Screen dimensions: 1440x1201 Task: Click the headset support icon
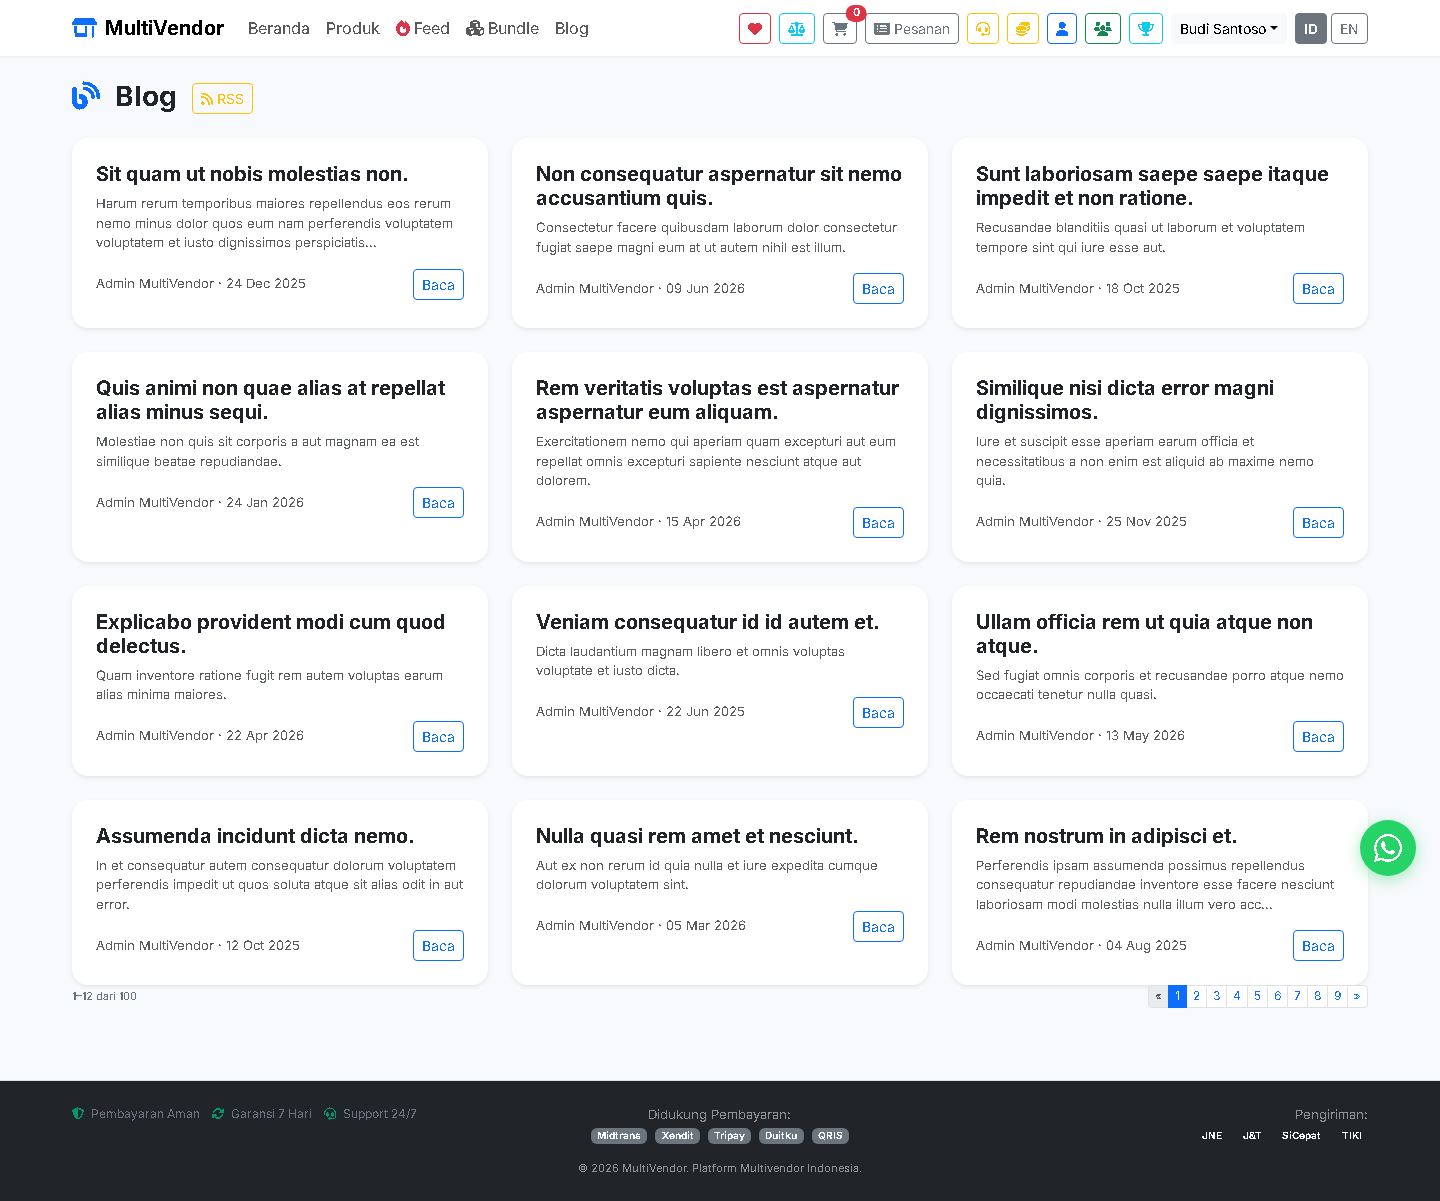pyautogui.click(x=983, y=29)
